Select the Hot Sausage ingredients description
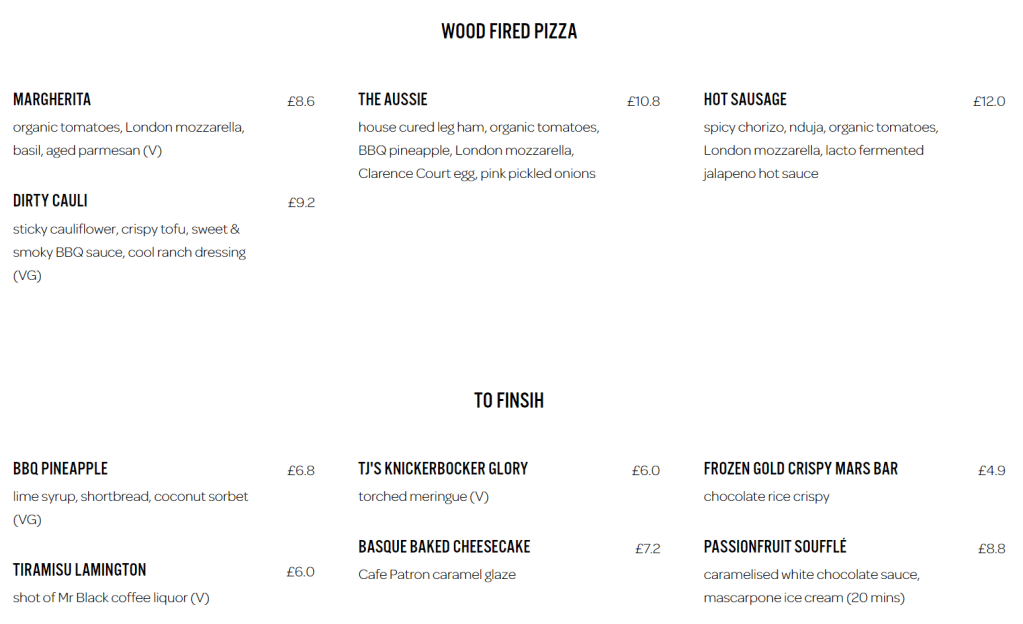This screenshot has height=624, width=1023. click(x=820, y=150)
